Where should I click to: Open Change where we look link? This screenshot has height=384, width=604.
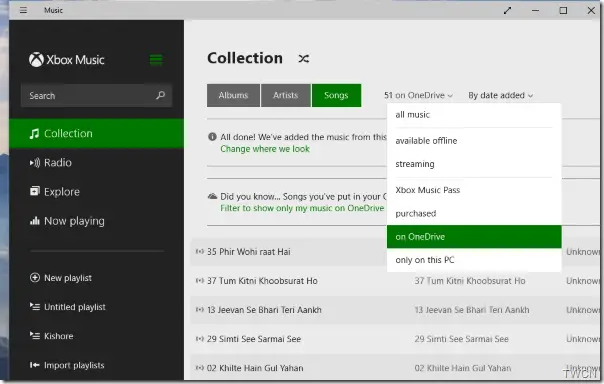coord(265,149)
